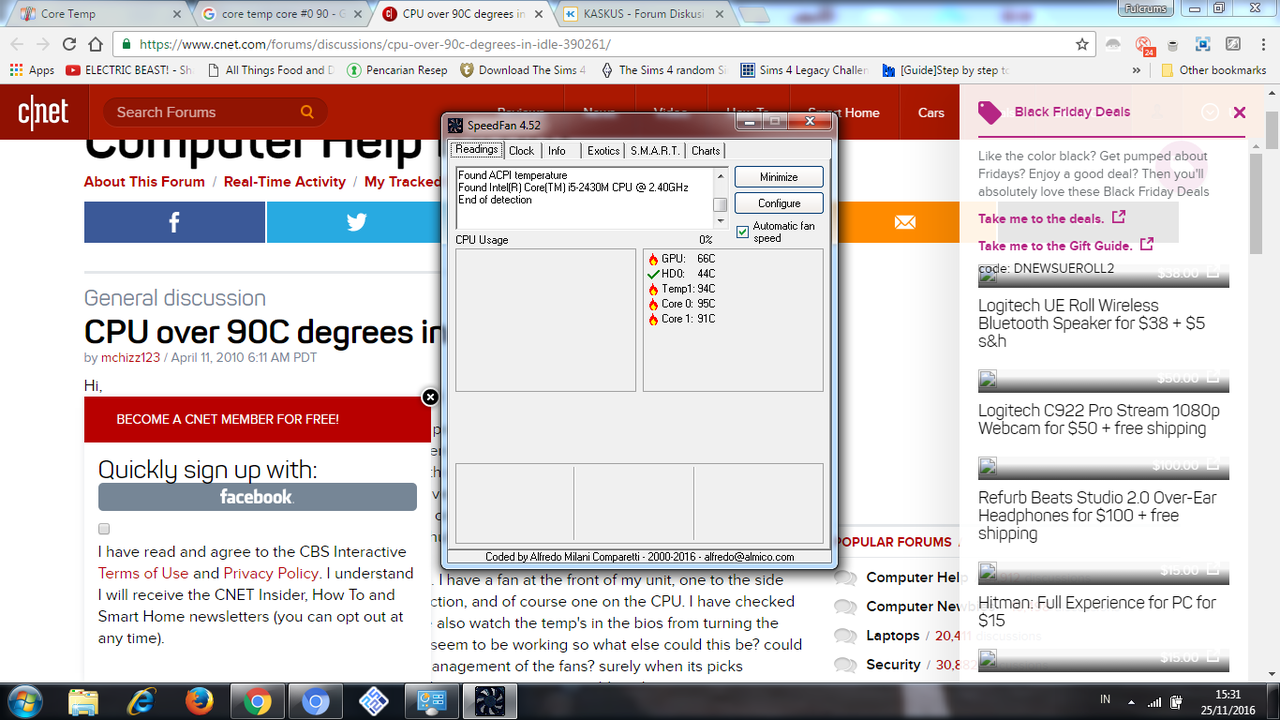Image resolution: width=1280 pixels, height=720 pixels.
Task: Open Chrome three-dot menu
Action: point(1263,44)
